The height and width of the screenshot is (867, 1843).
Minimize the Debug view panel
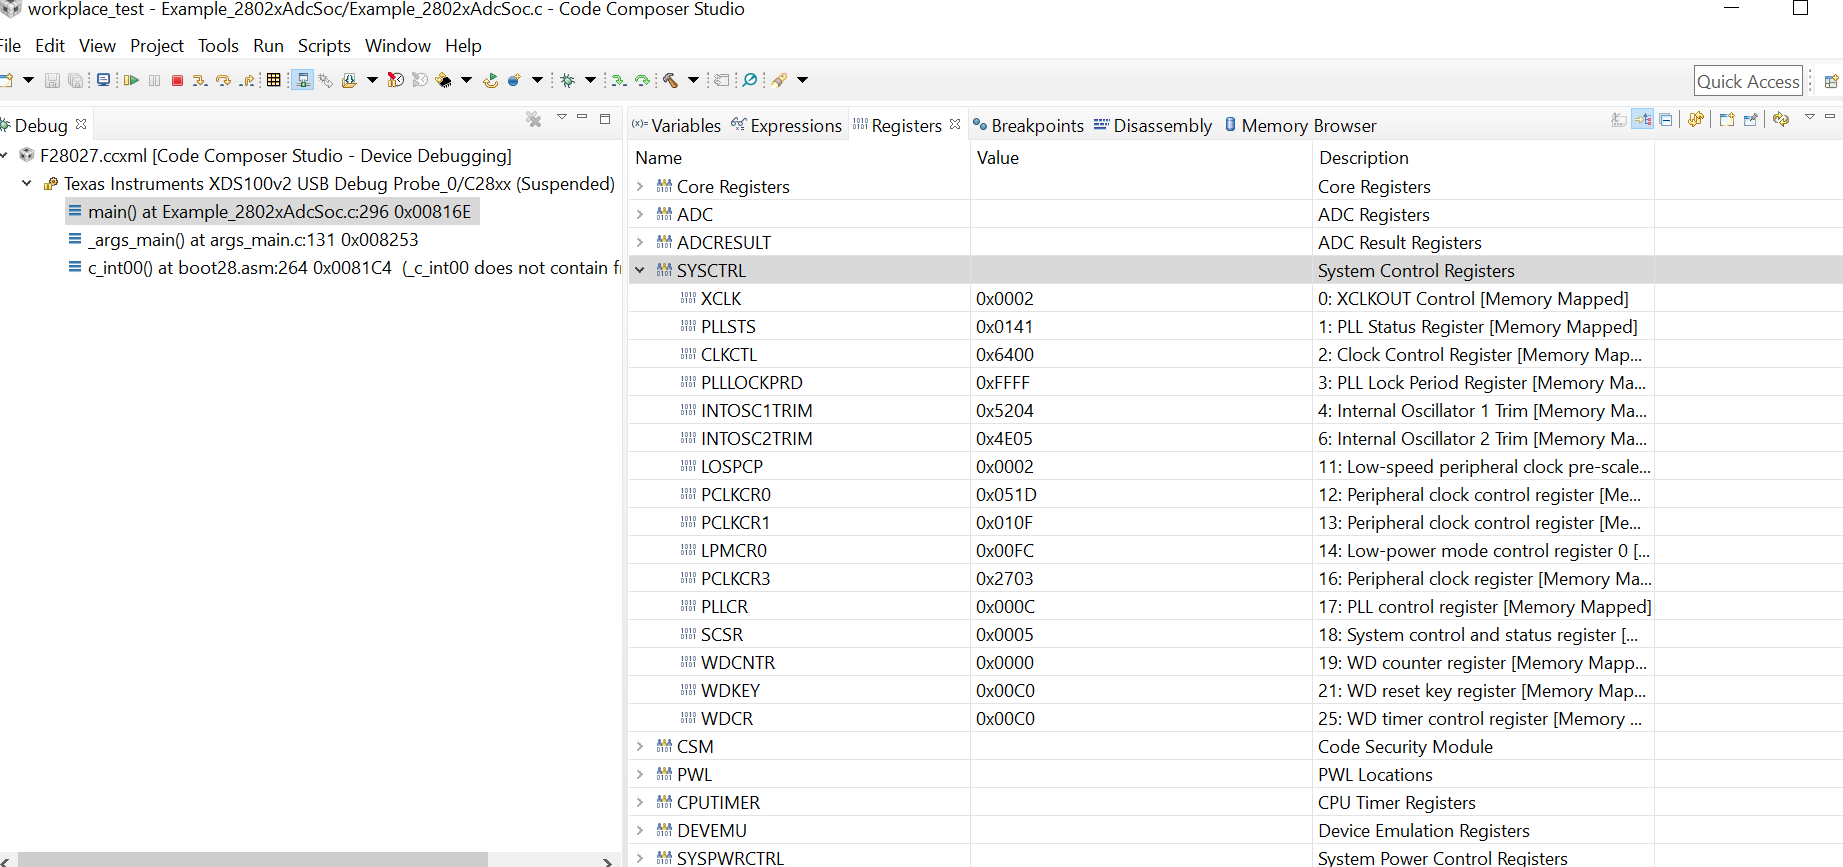click(582, 118)
